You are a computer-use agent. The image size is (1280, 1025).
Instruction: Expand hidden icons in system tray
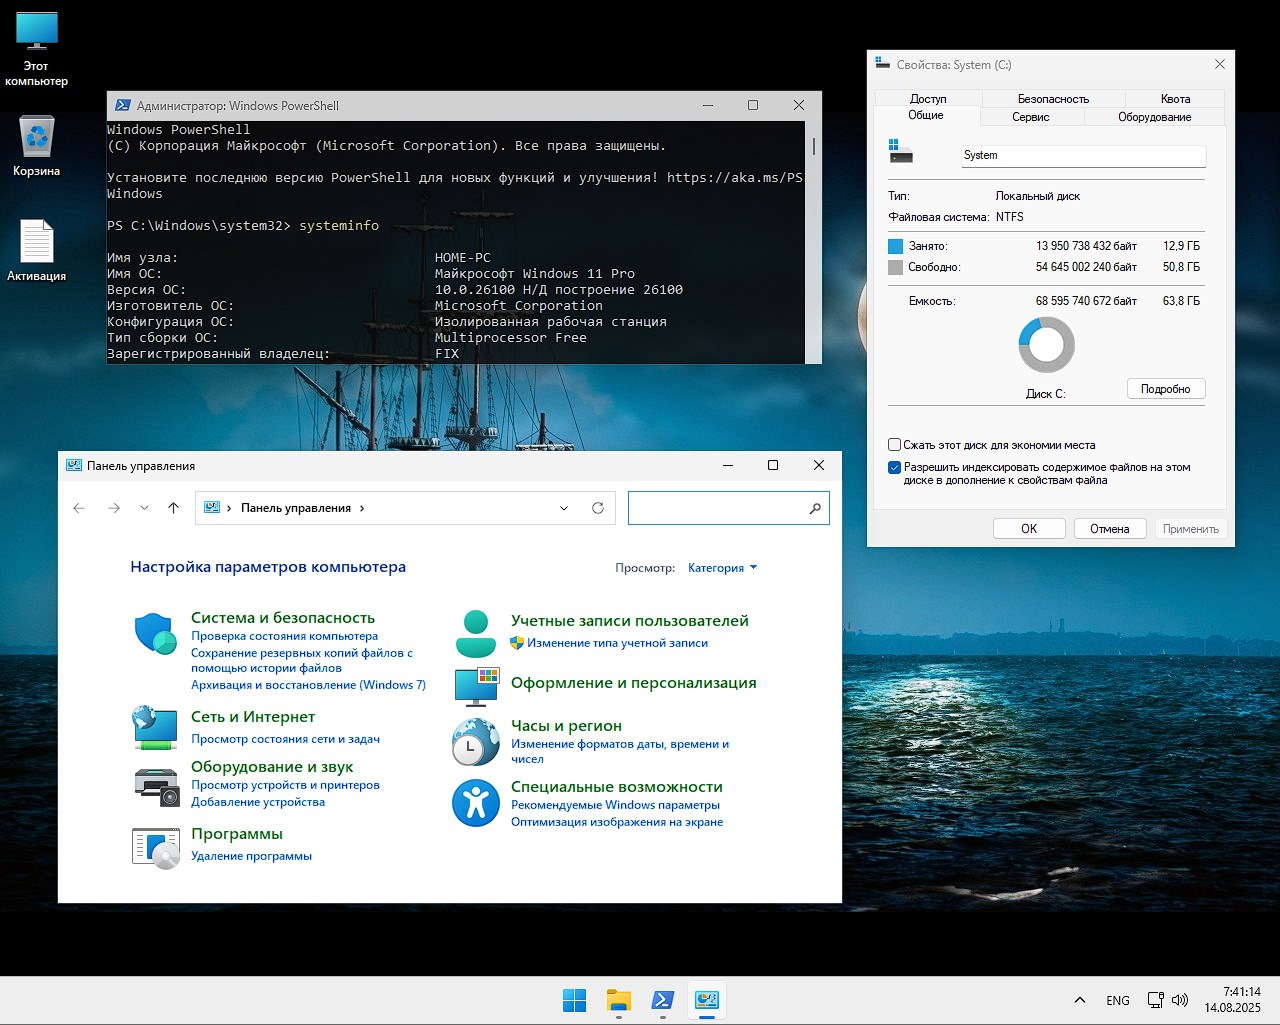pyautogui.click(x=1080, y=999)
